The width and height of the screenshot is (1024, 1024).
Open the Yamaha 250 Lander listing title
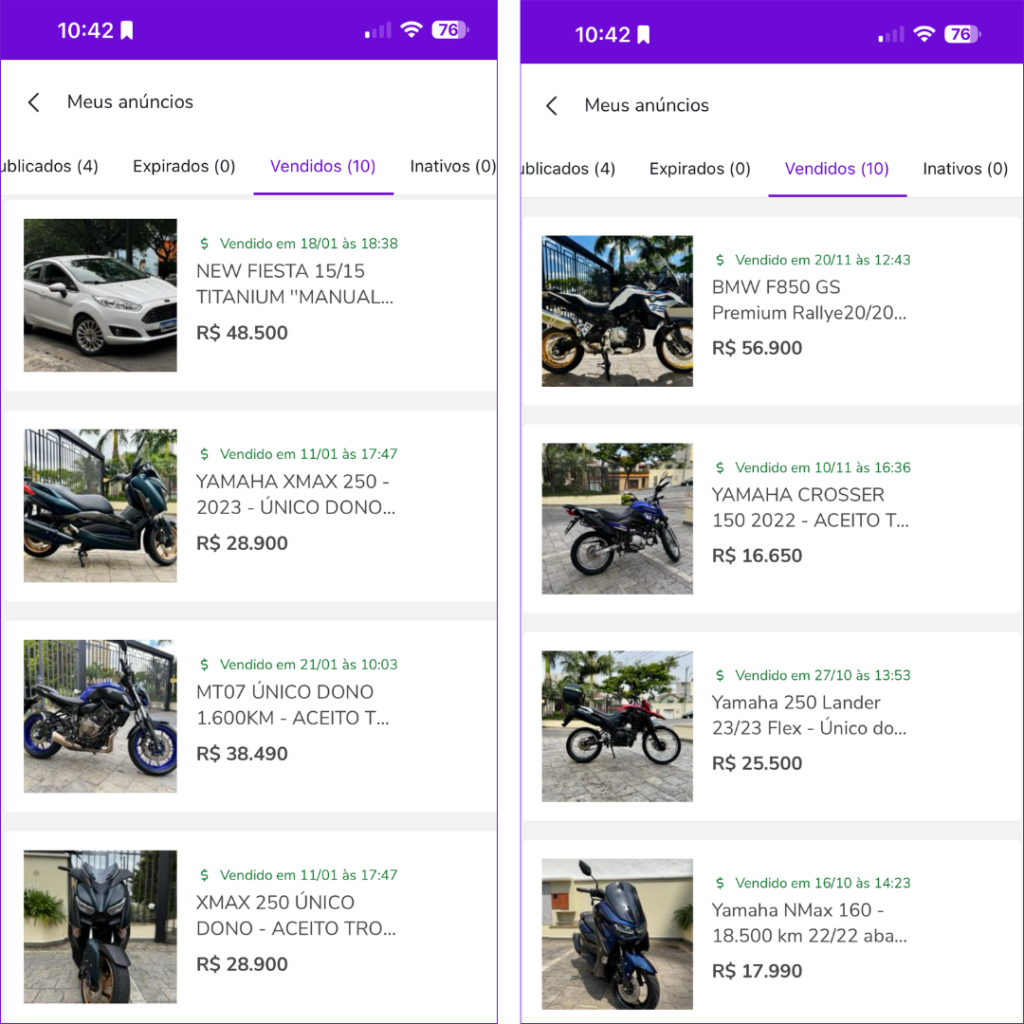809,715
